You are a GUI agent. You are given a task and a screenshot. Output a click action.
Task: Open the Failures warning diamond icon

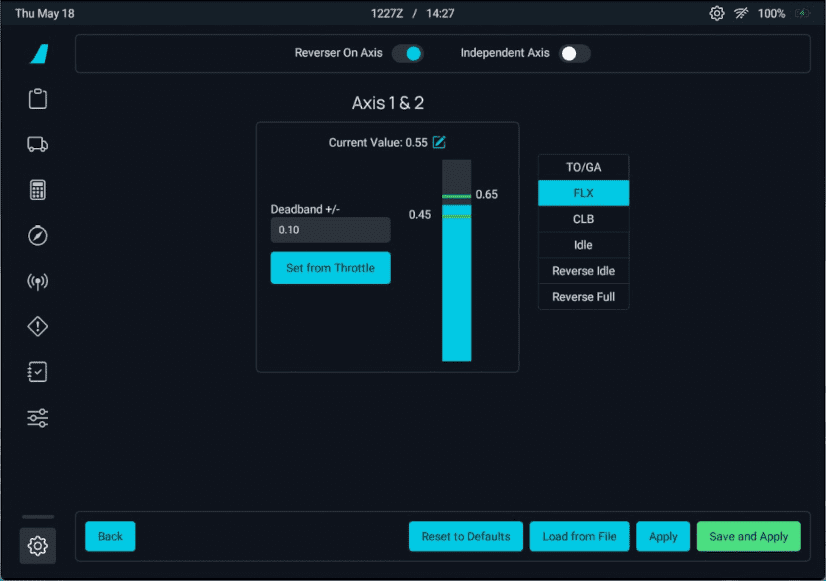[x=38, y=327]
